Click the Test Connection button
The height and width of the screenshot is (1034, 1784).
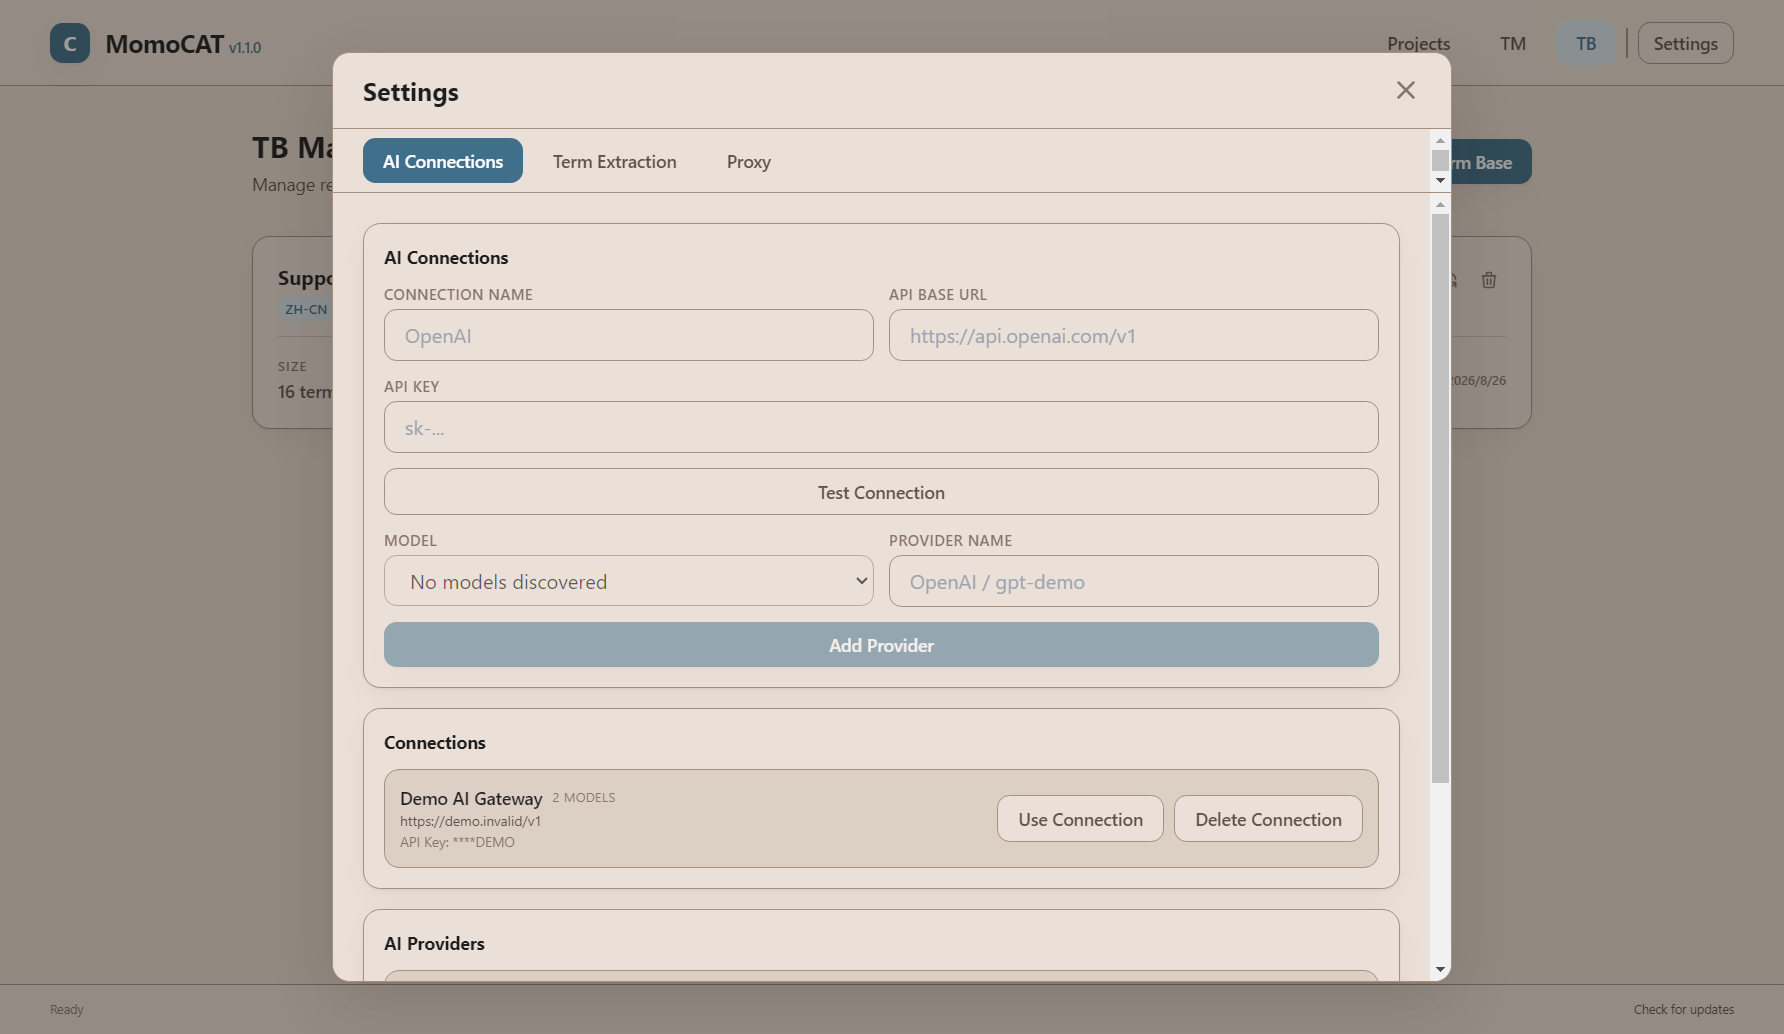click(x=881, y=492)
